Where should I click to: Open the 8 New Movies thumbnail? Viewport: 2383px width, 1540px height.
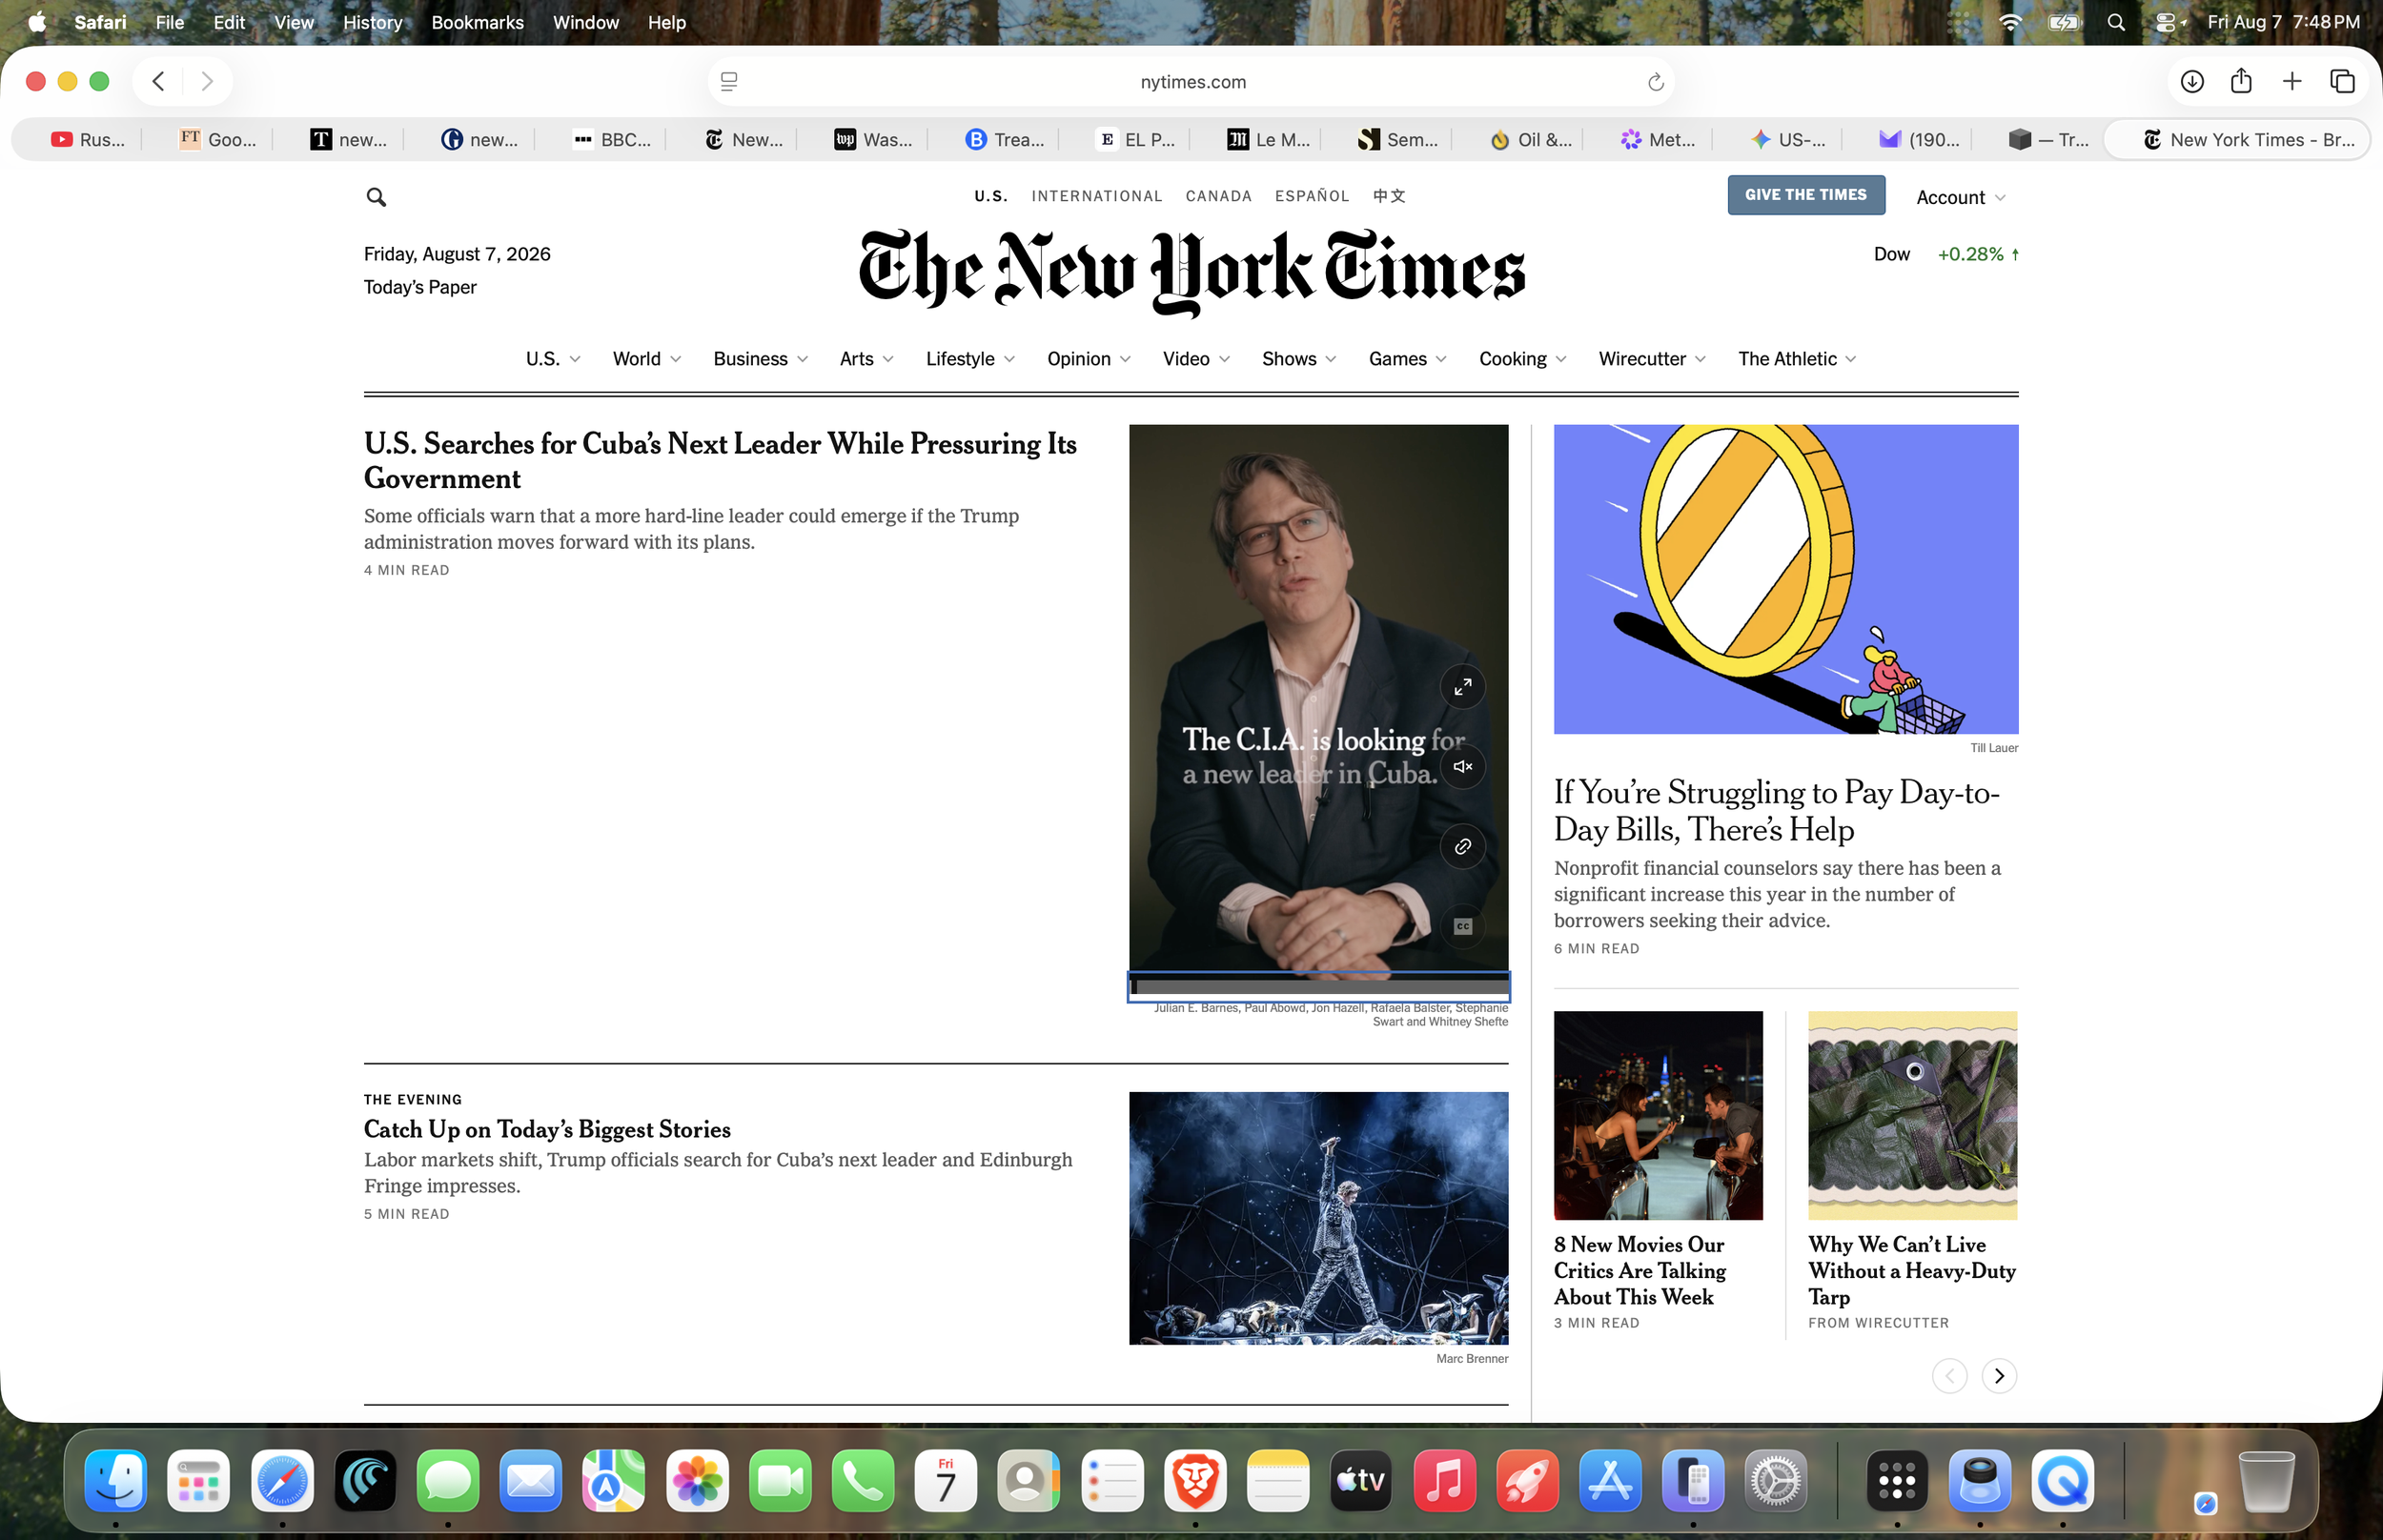1658,1115
